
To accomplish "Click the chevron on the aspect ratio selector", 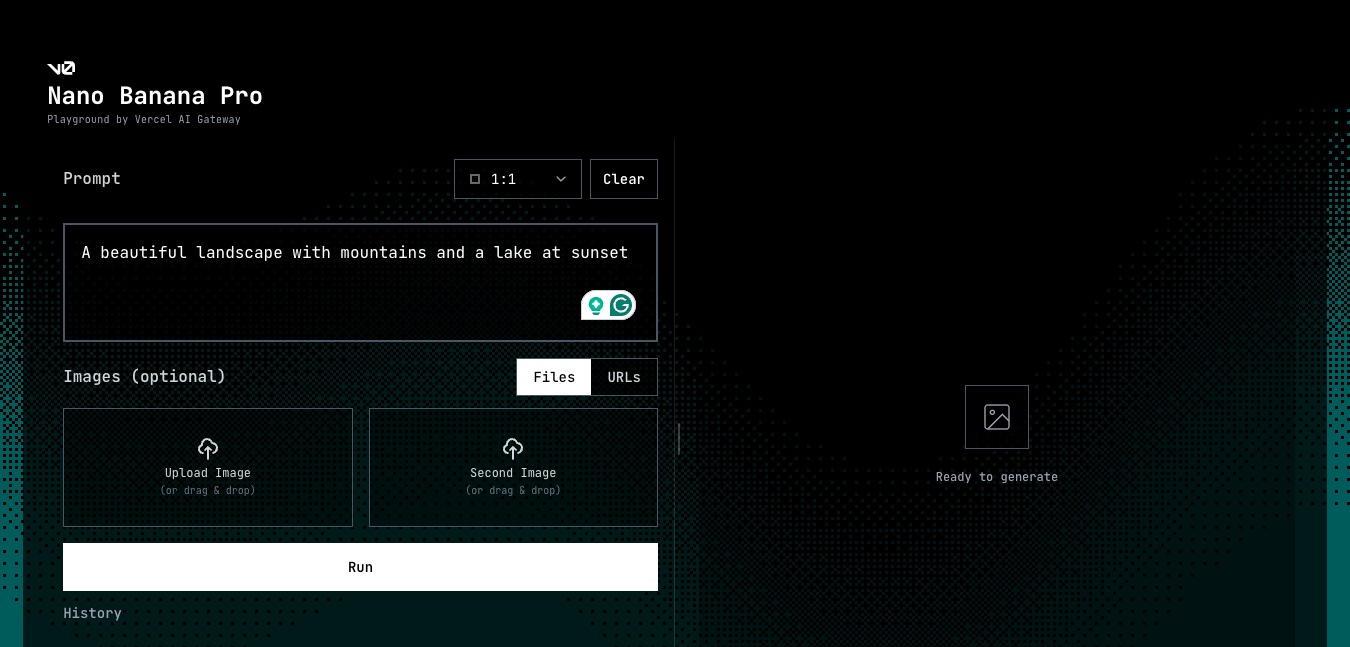I will tap(559, 179).
